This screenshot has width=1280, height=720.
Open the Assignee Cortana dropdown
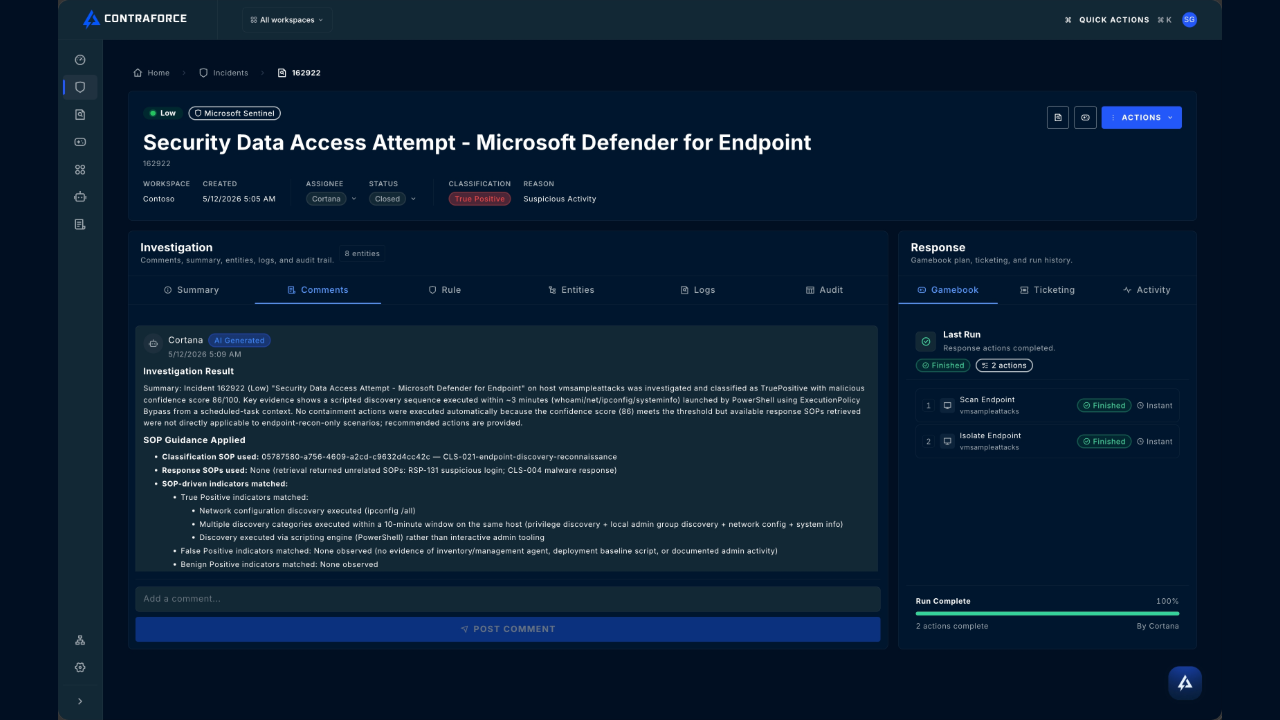coord(332,199)
